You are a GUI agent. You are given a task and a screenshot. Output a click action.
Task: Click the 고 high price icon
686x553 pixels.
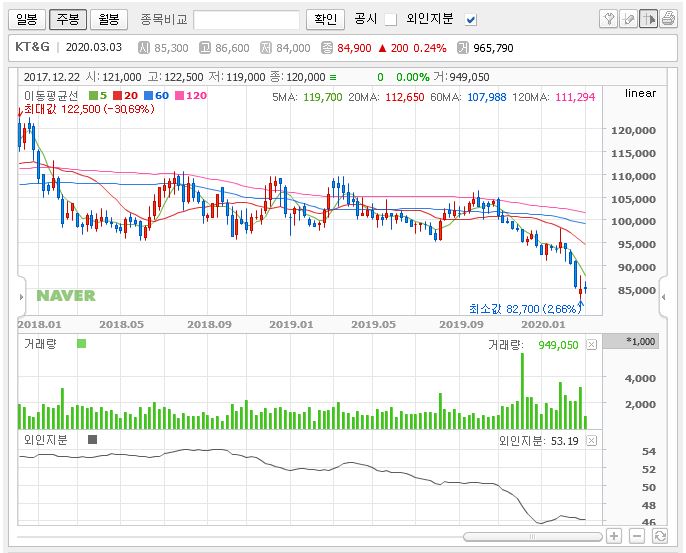[204, 48]
